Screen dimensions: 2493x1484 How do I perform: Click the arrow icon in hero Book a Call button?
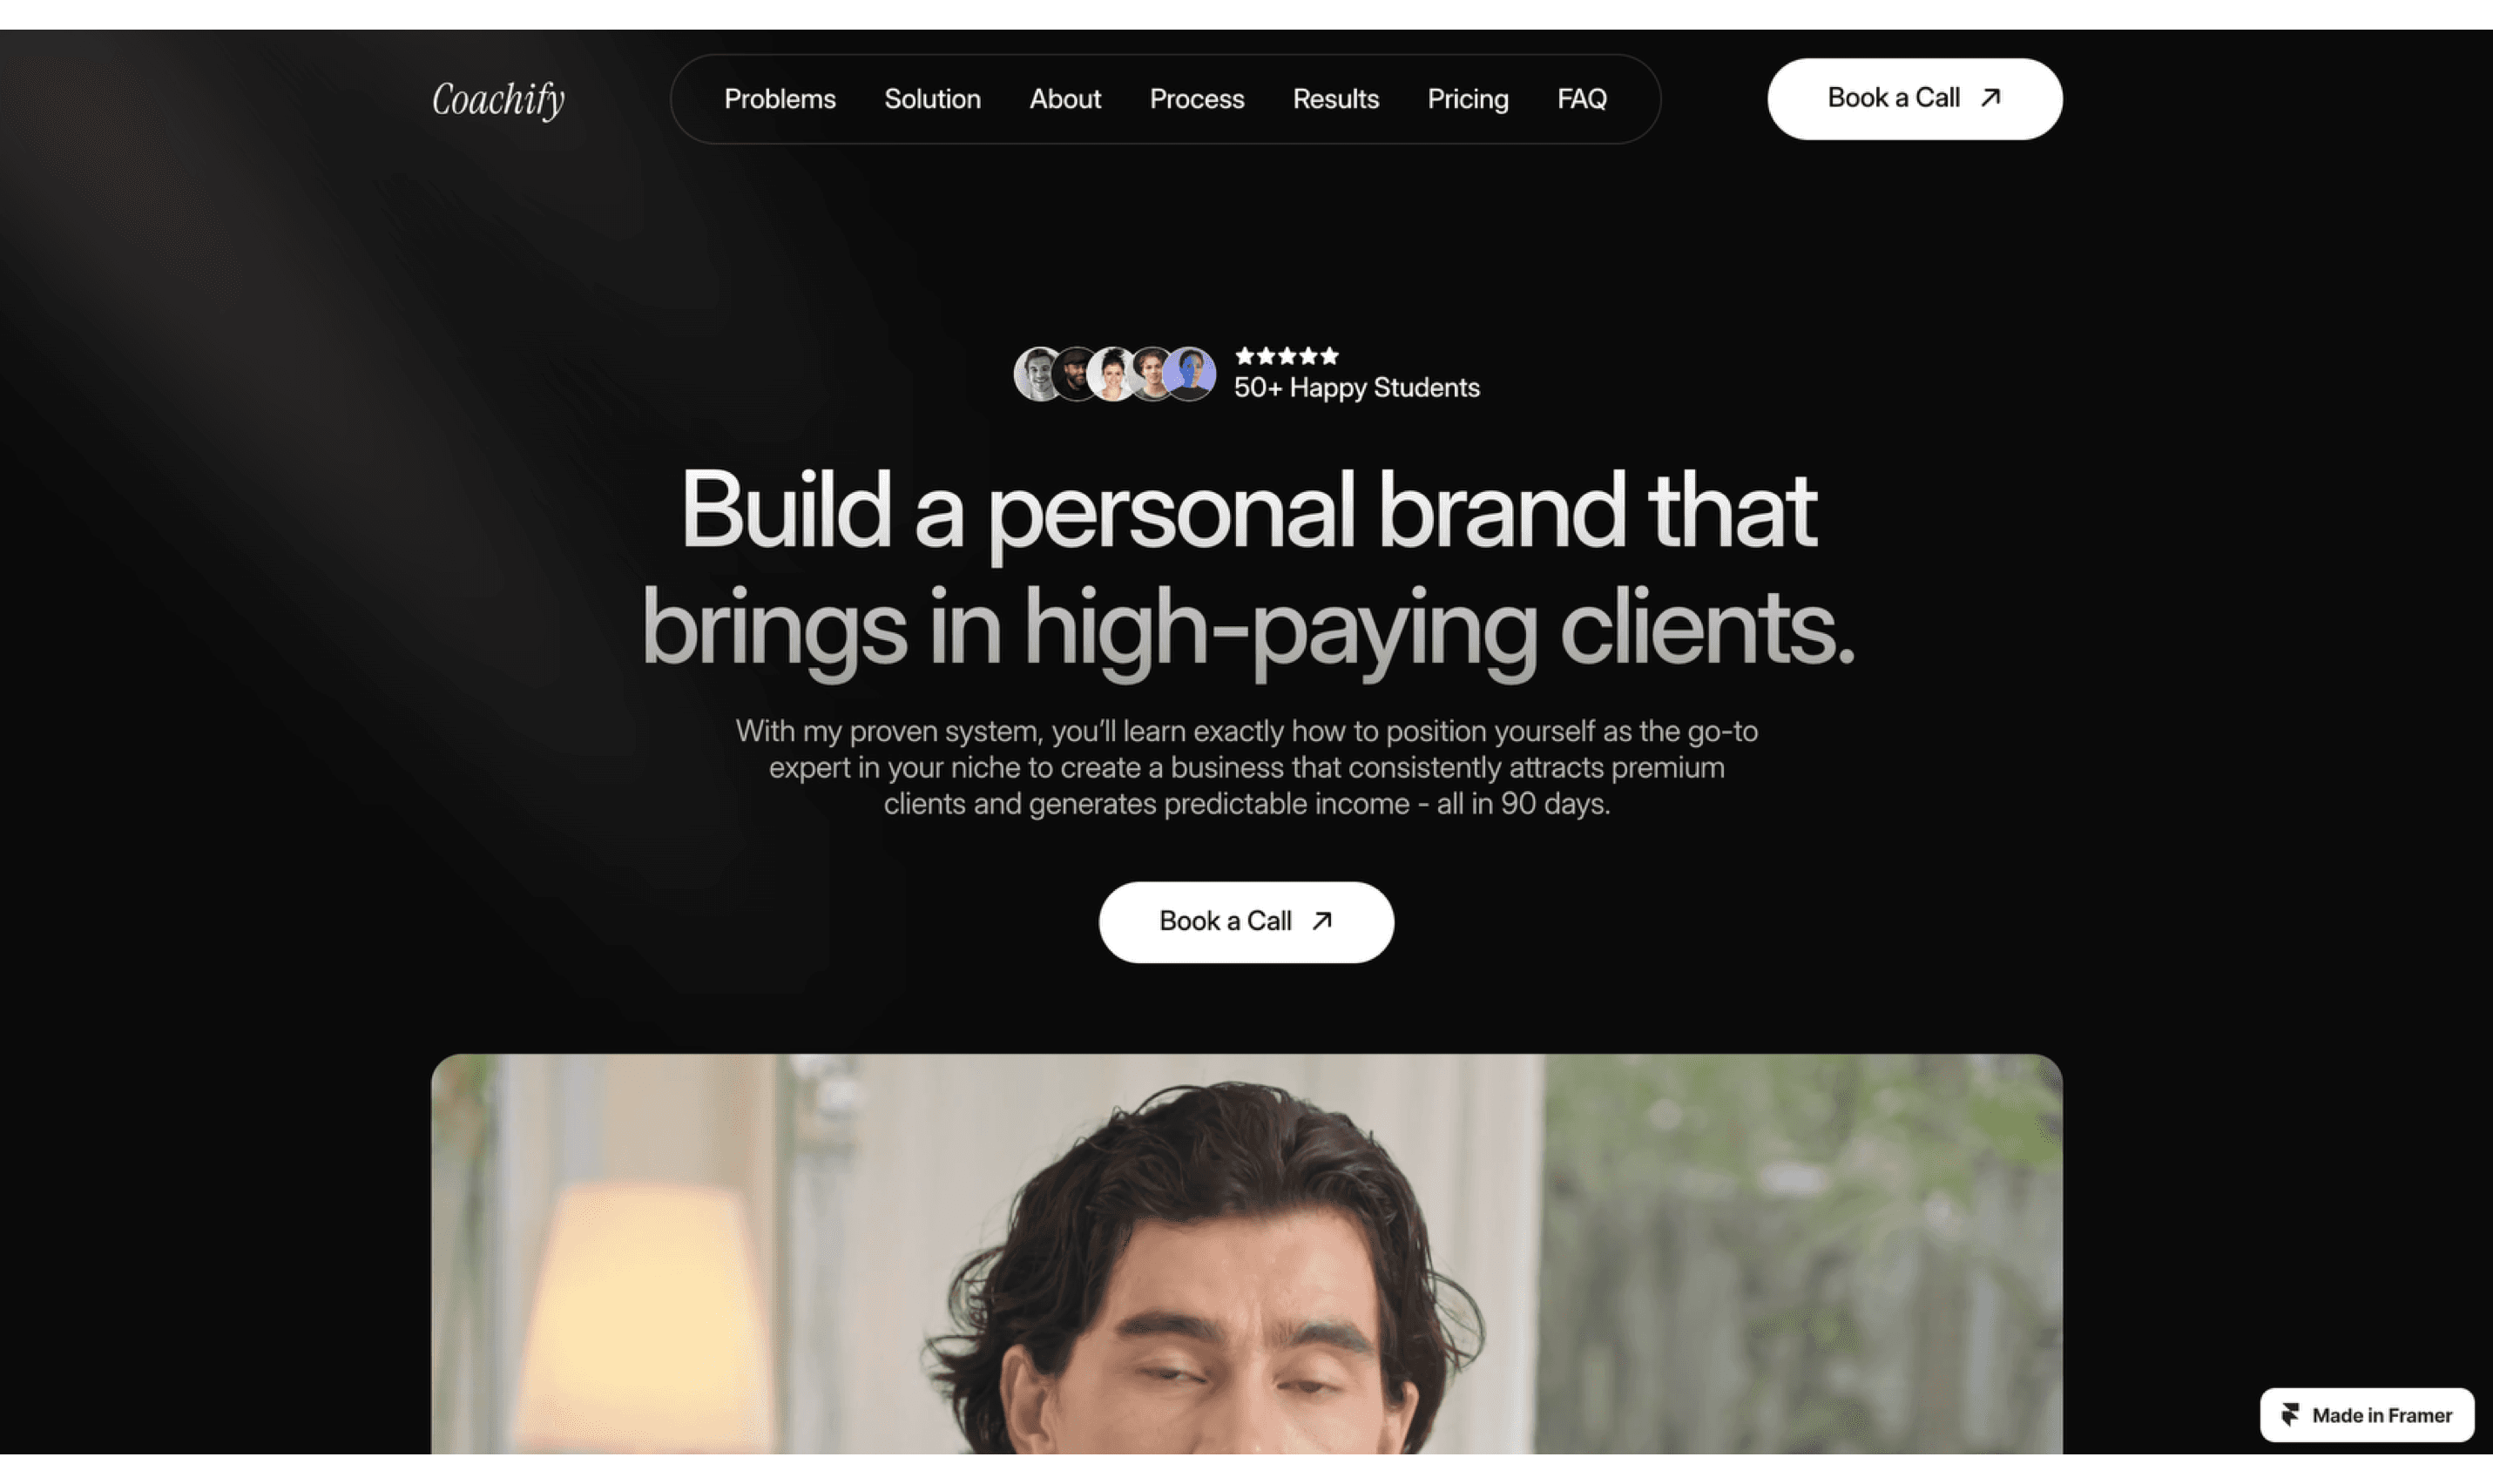click(1322, 920)
